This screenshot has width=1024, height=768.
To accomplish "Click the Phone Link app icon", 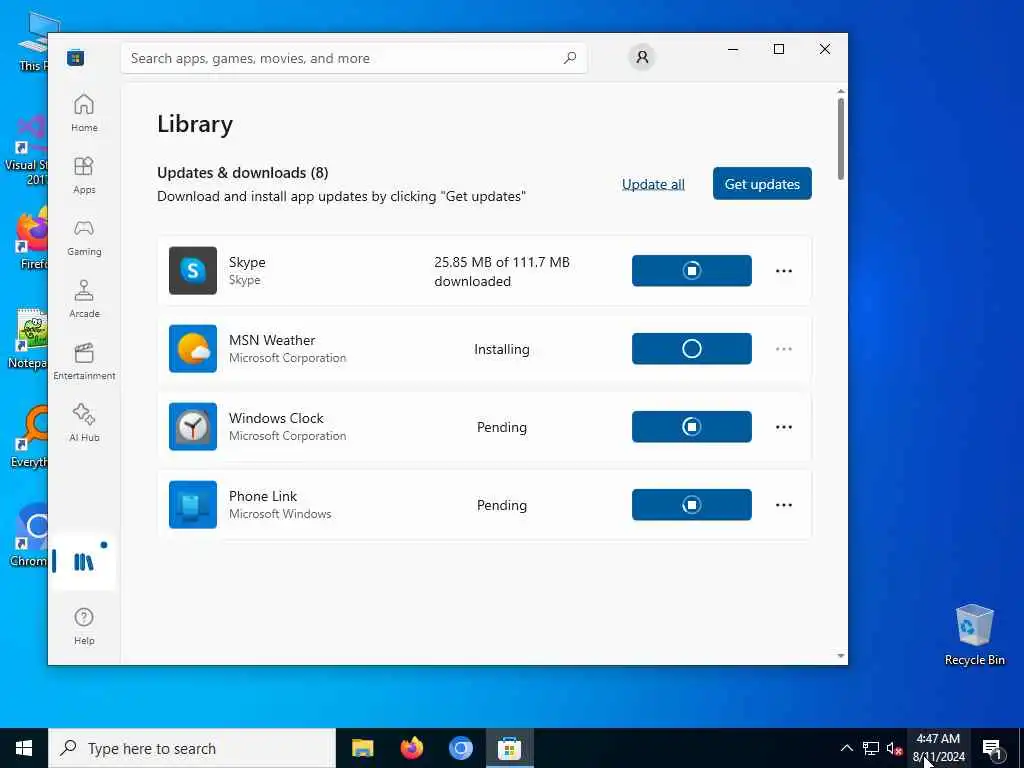I will 193,505.
